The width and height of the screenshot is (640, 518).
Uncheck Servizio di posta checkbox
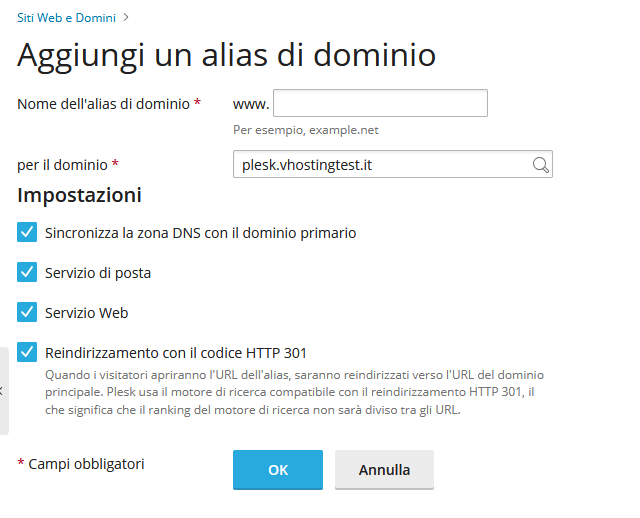[x=27, y=272]
